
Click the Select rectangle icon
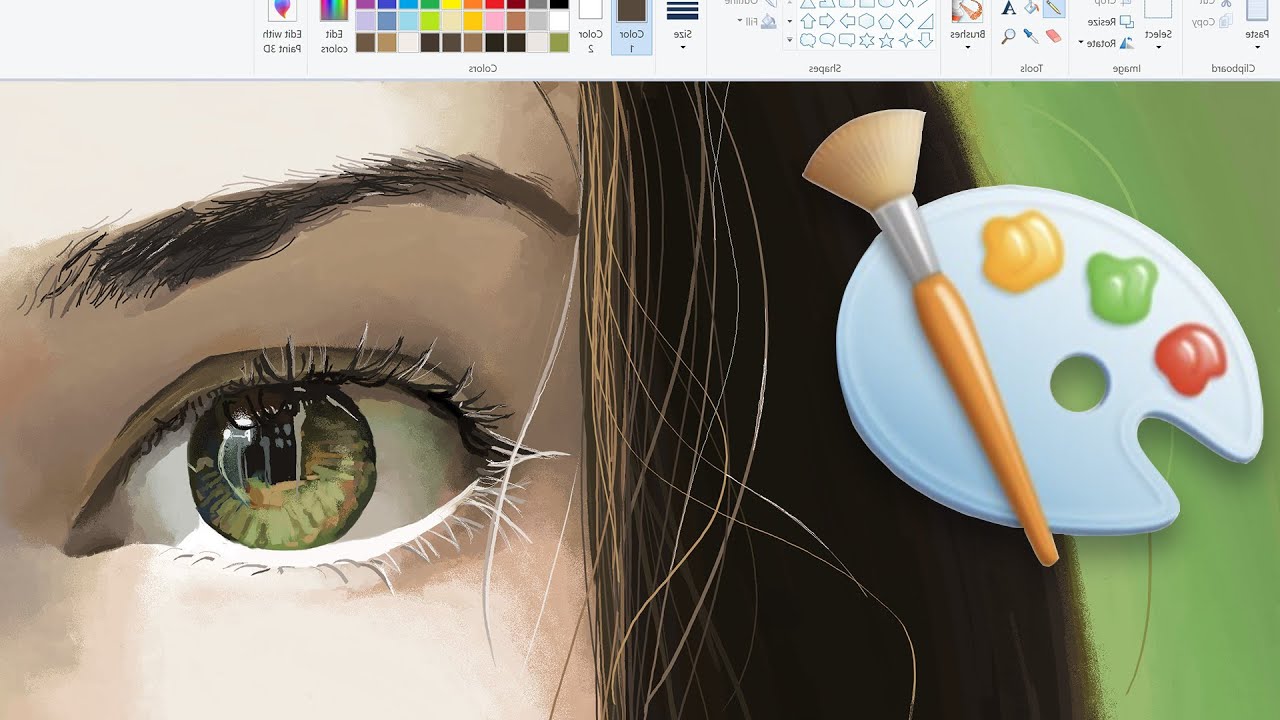click(x=1158, y=8)
